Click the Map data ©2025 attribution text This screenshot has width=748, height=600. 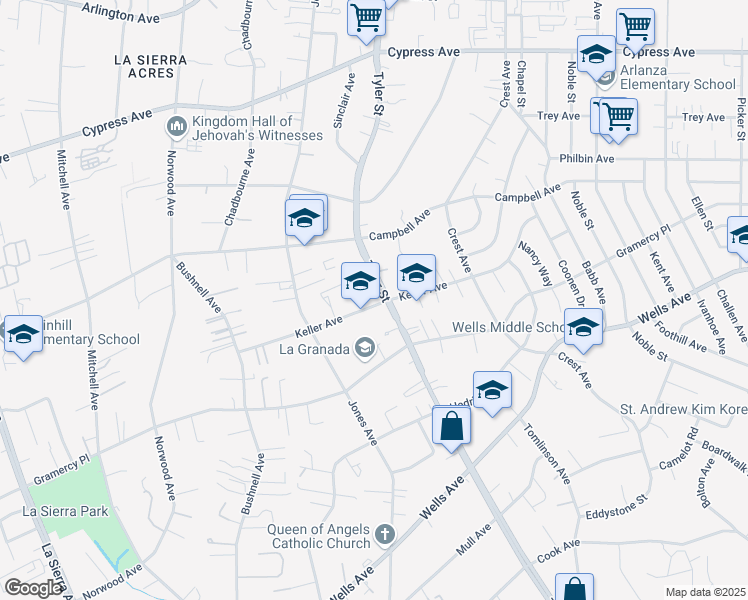tap(705, 592)
